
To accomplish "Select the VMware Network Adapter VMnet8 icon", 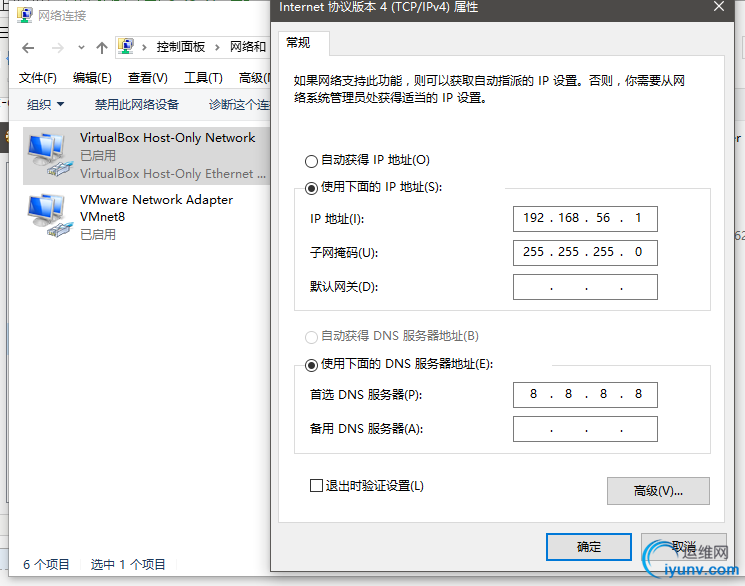I will (x=49, y=216).
